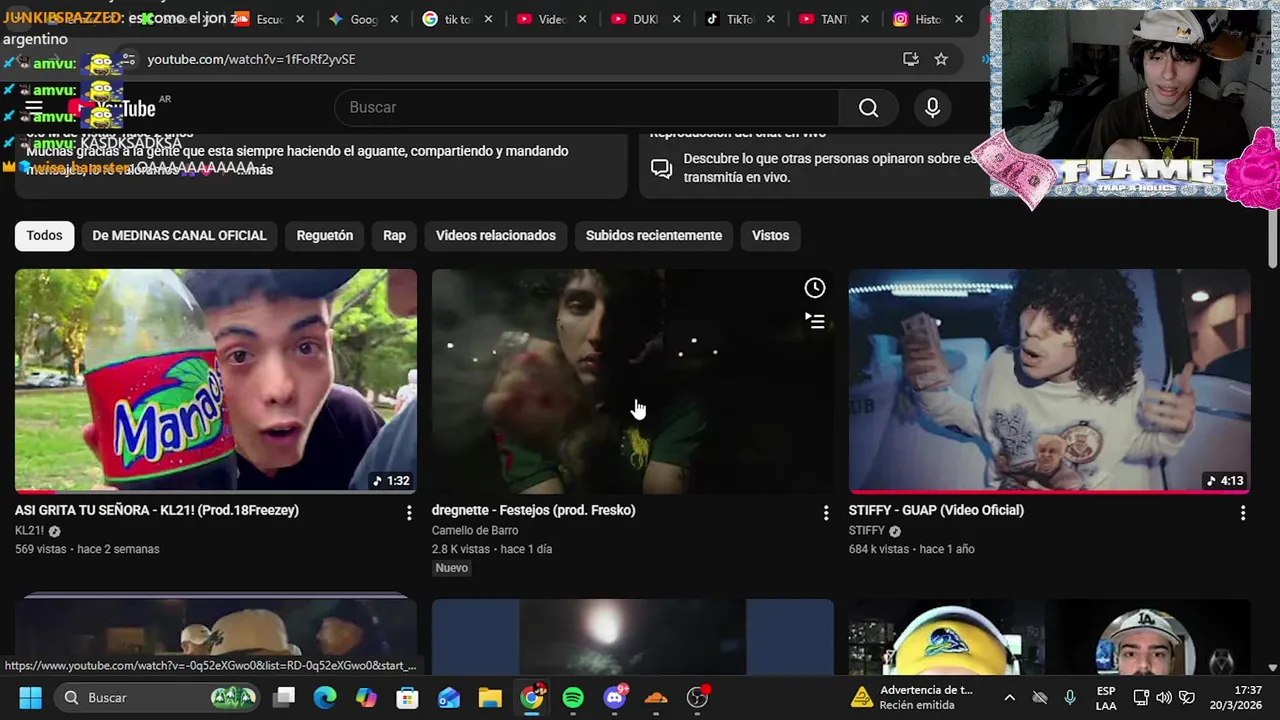
Task: Open title dregnette - Festejos (prod. Fresko)
Action: [534, 510]
